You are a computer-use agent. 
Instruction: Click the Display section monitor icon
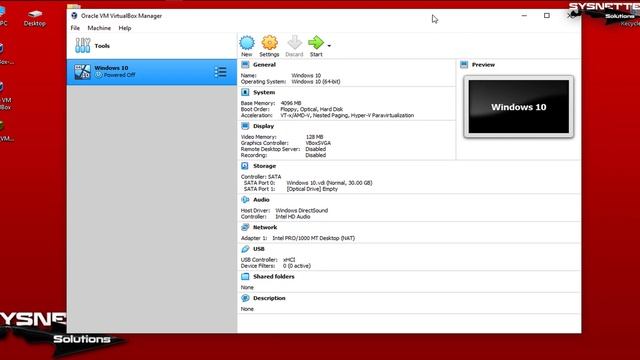point(245,126)
